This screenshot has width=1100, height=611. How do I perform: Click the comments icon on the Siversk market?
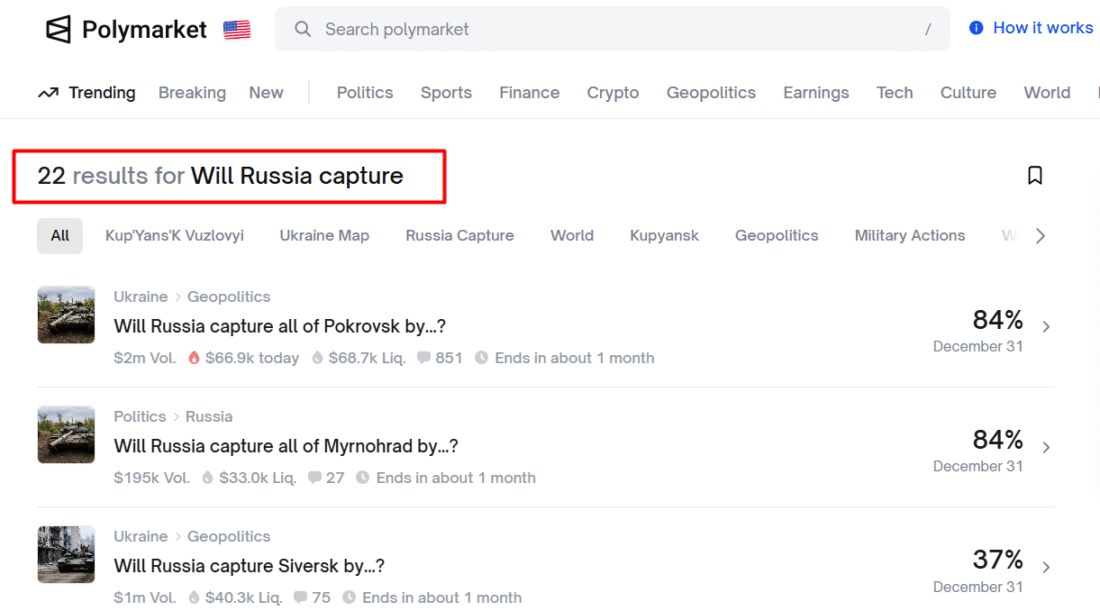300,598
